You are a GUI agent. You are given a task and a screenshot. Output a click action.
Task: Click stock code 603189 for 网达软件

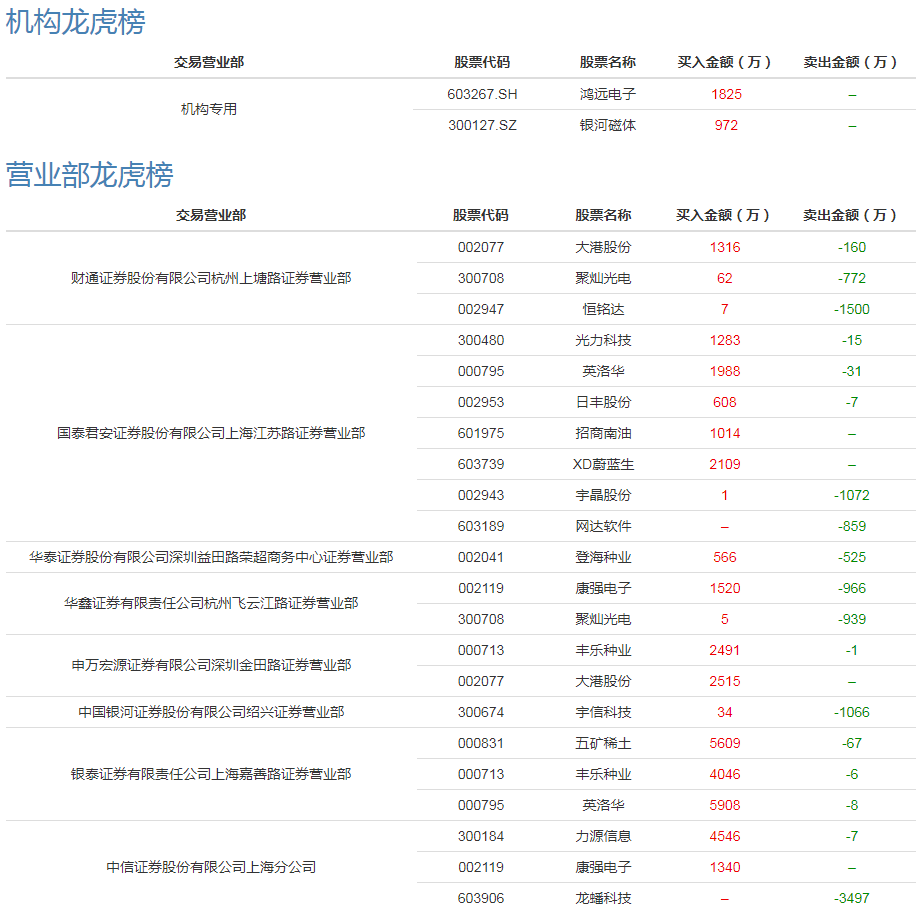point(481,526)
